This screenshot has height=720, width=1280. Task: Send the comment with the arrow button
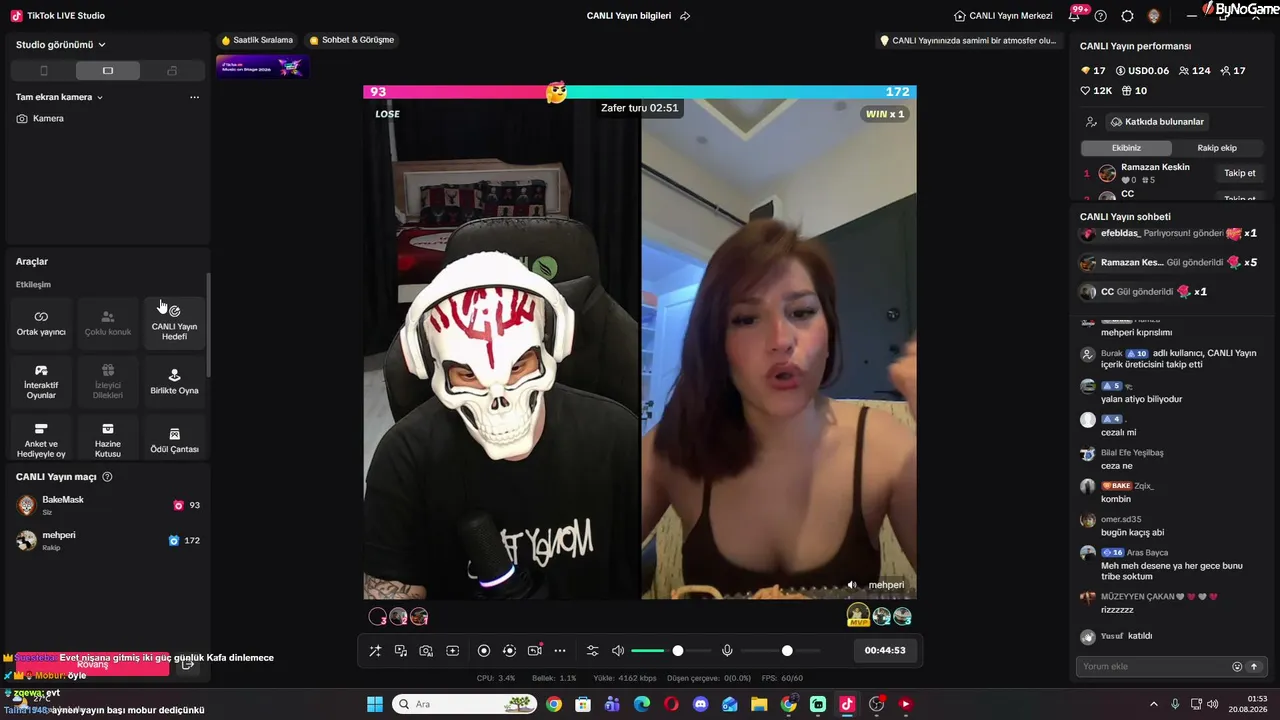1254,667
